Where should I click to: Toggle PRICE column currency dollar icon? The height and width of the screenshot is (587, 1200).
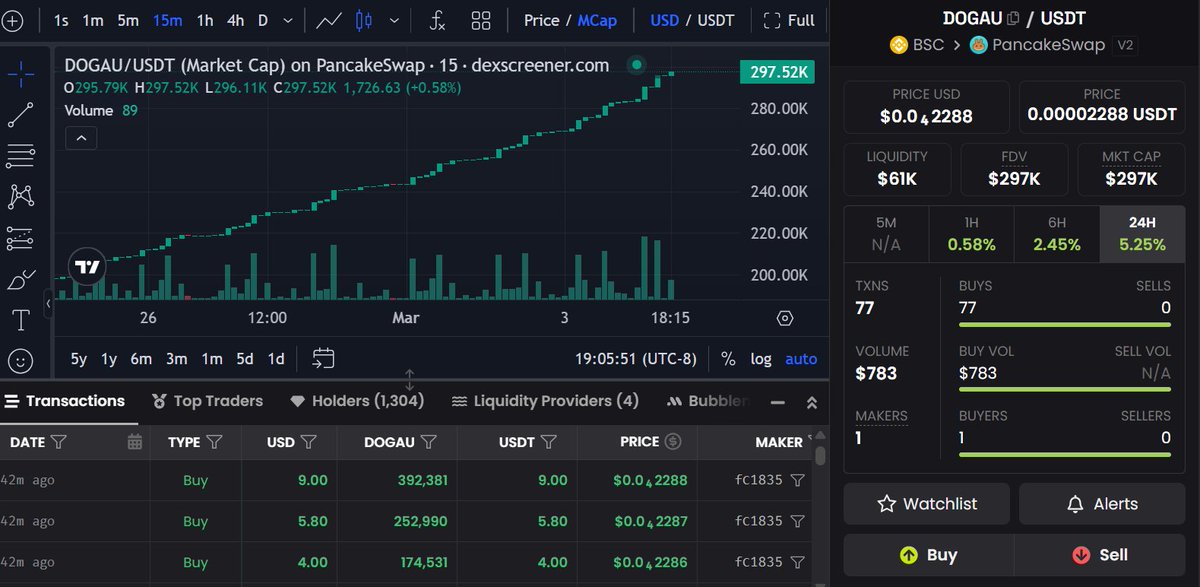(x=673, y=441)
